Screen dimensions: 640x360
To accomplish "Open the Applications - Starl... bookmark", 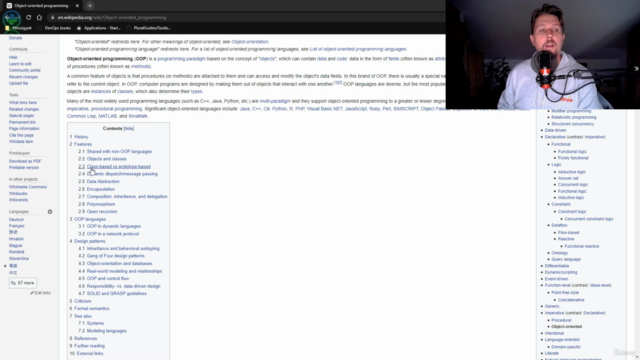I will (99, 28).
